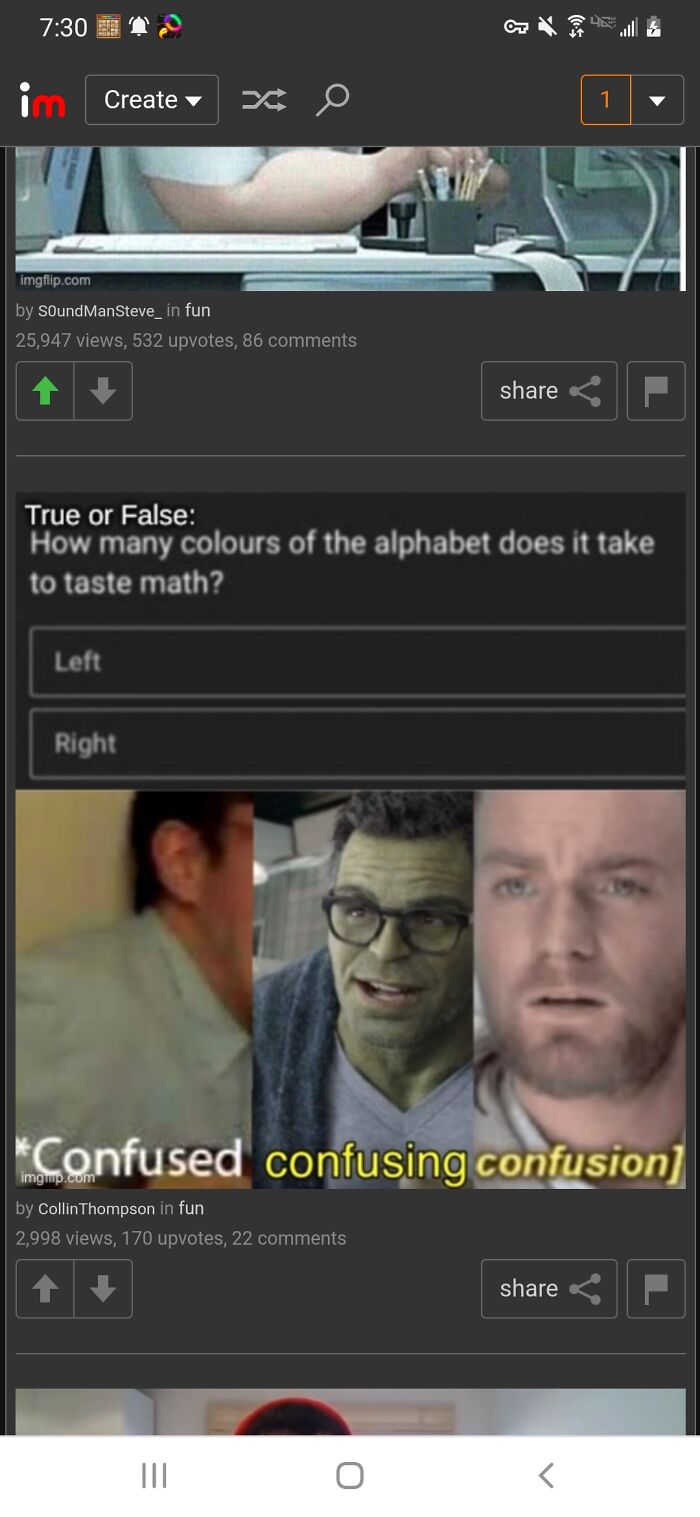Open the notifications count box

pos(606,100)
